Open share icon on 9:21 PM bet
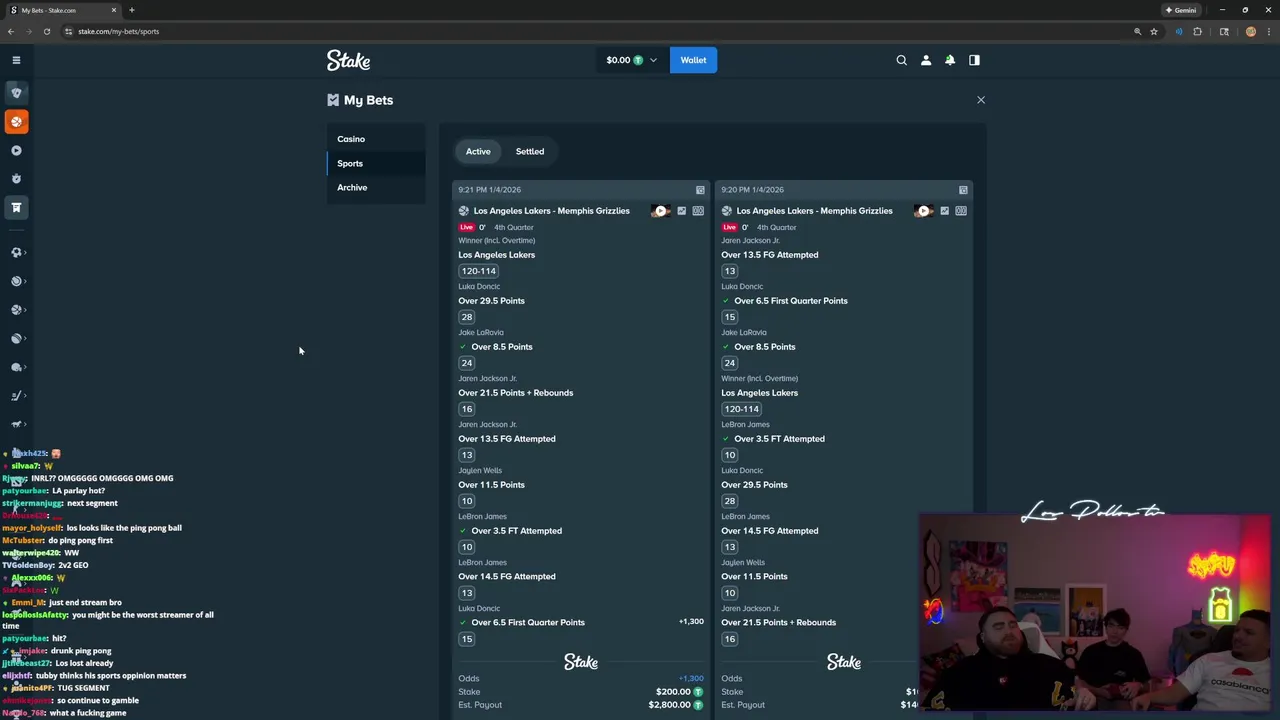This screenshot has width=1280, height=720. pos(700,190)
